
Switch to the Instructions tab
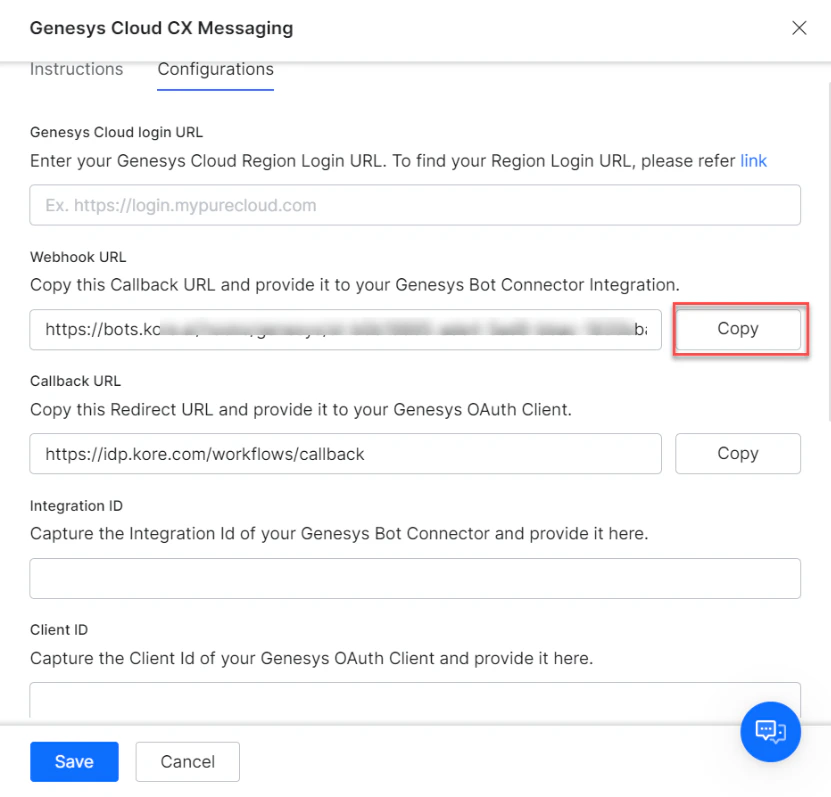76,69
